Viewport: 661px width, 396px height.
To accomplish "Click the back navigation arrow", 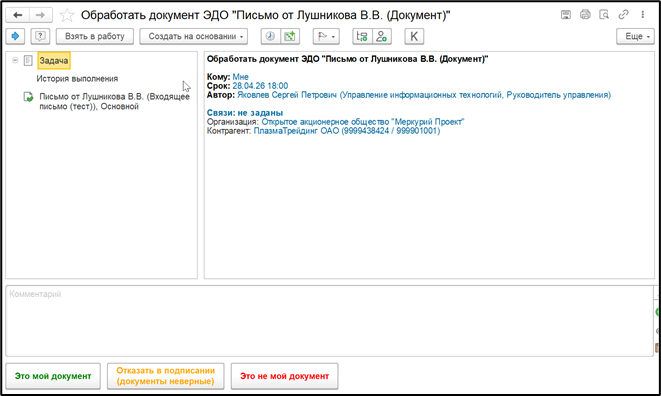I will click(x=18, y=16).
